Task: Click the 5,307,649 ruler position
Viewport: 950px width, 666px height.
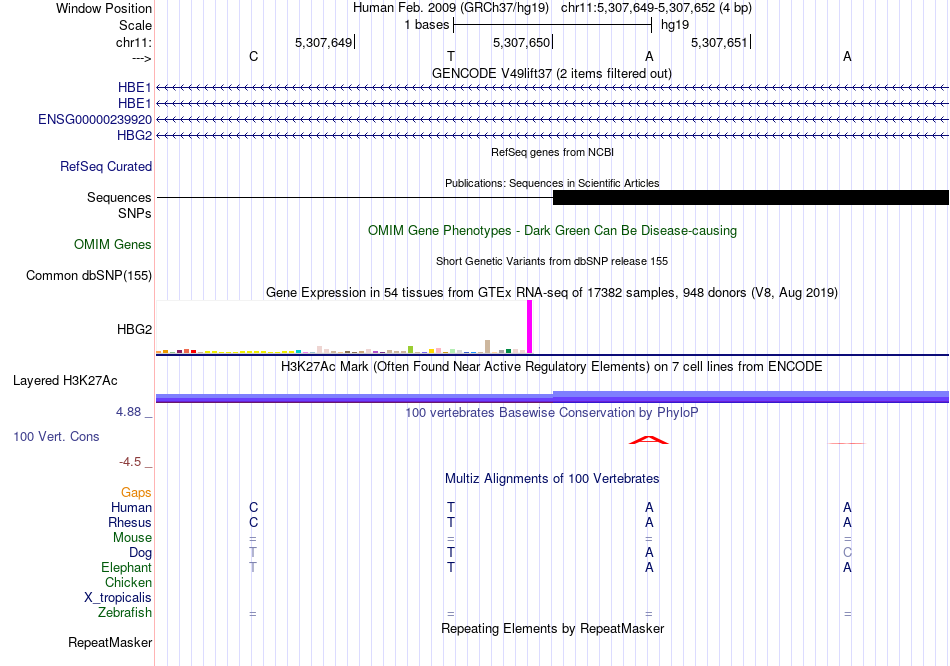Action: point(324,42)
